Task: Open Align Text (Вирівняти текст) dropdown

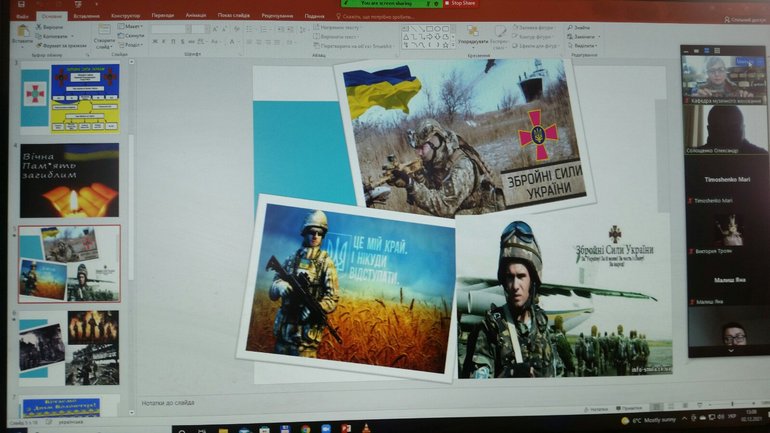Action: 336,37
